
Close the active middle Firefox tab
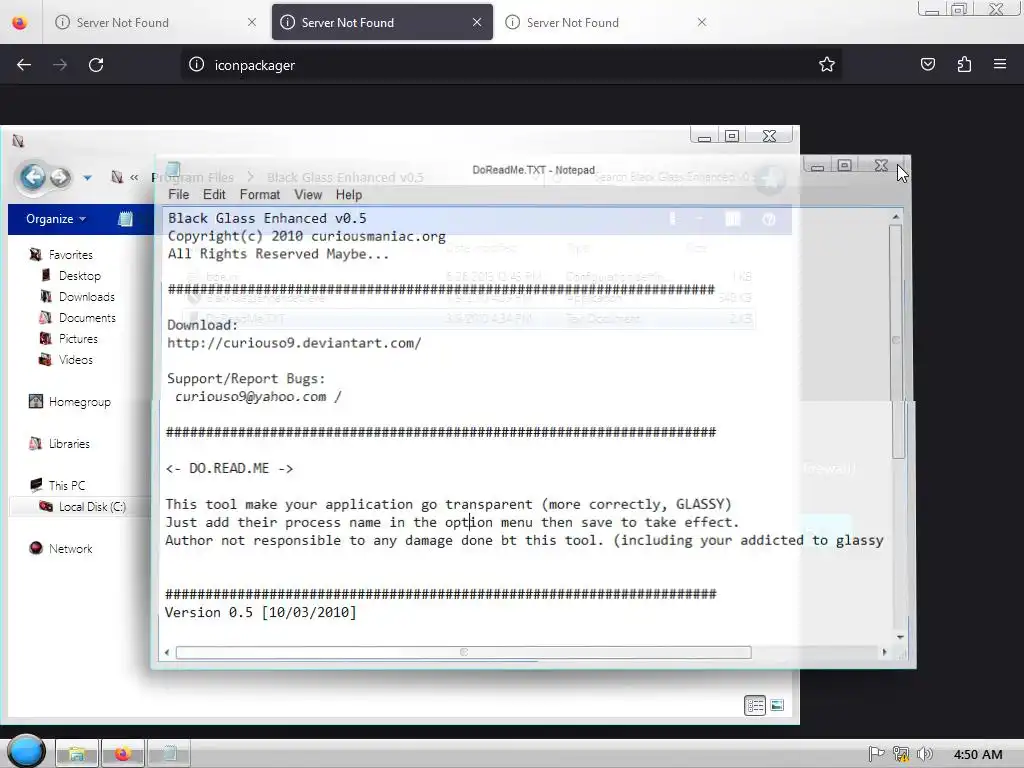(477, 22)
